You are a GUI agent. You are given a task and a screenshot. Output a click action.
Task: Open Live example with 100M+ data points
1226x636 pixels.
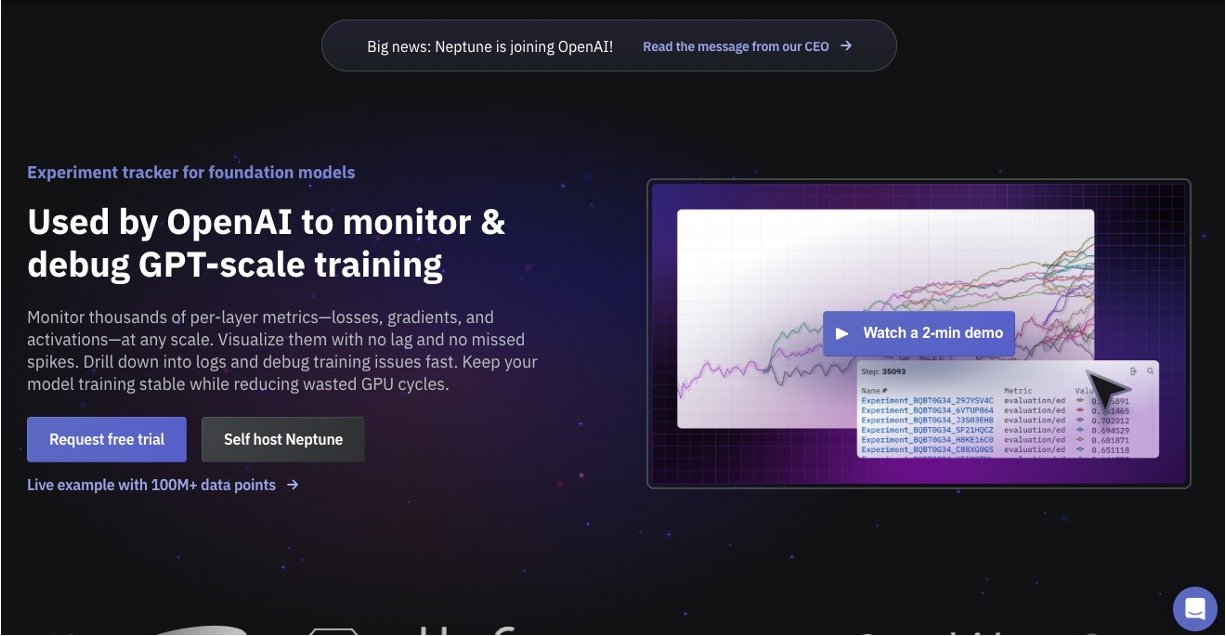pos(163,485)
